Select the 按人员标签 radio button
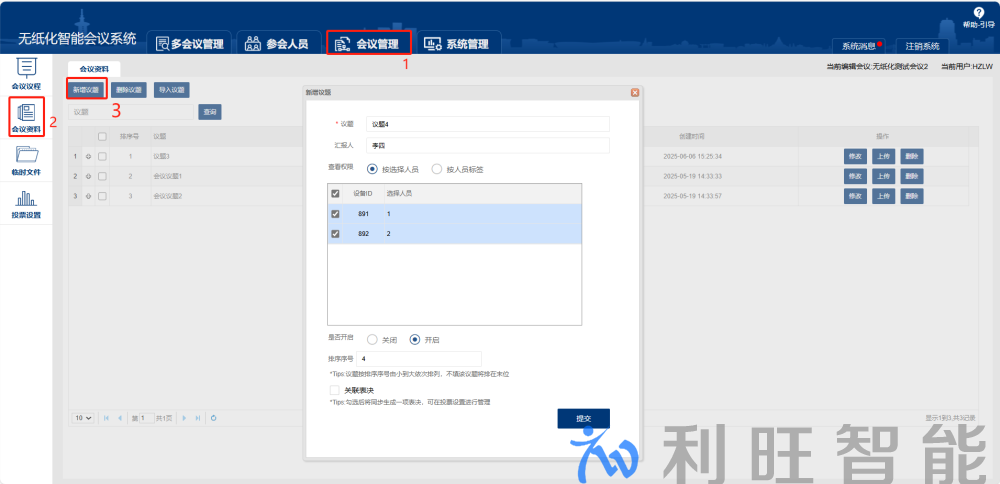This screenshot has height=484, width=1000. (437, 169)
